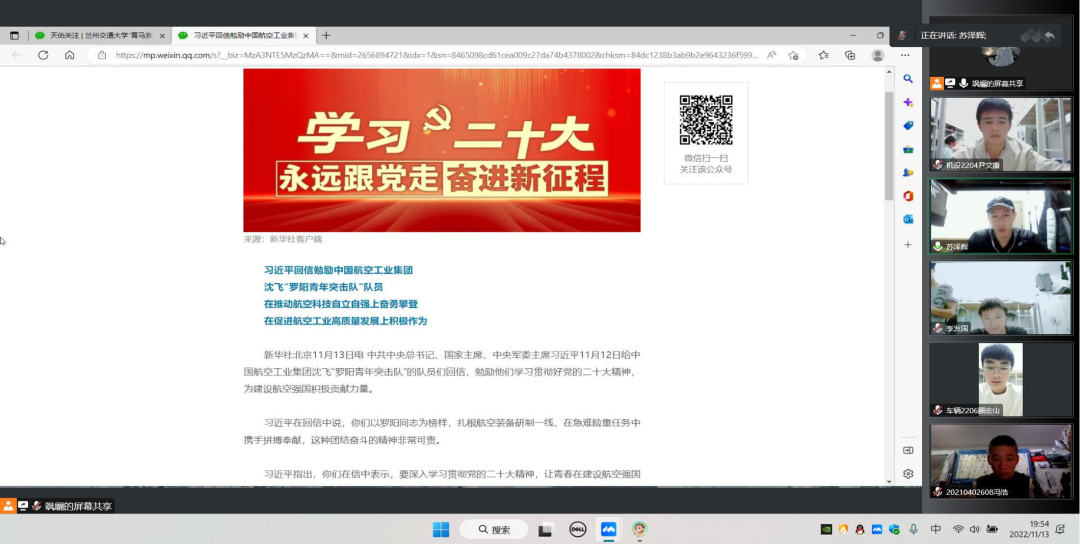Viewport: 1080px width, 544px height.
Task: Open the Outlook icon in Edge sidebar
Action: [908, 219]
